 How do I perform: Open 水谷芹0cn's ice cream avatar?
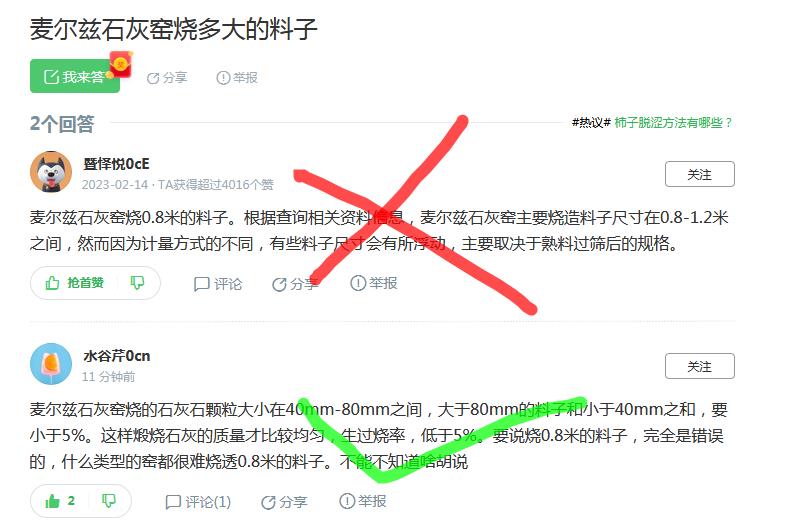[51, 364]
